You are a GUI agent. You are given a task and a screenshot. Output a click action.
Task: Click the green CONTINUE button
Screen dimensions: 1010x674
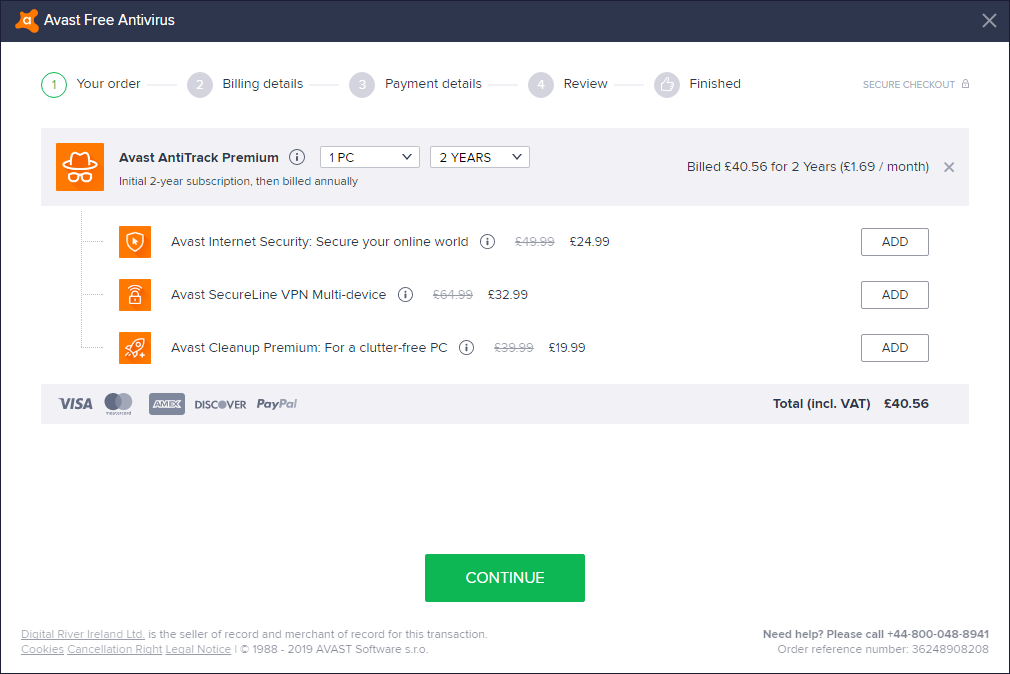505,578
